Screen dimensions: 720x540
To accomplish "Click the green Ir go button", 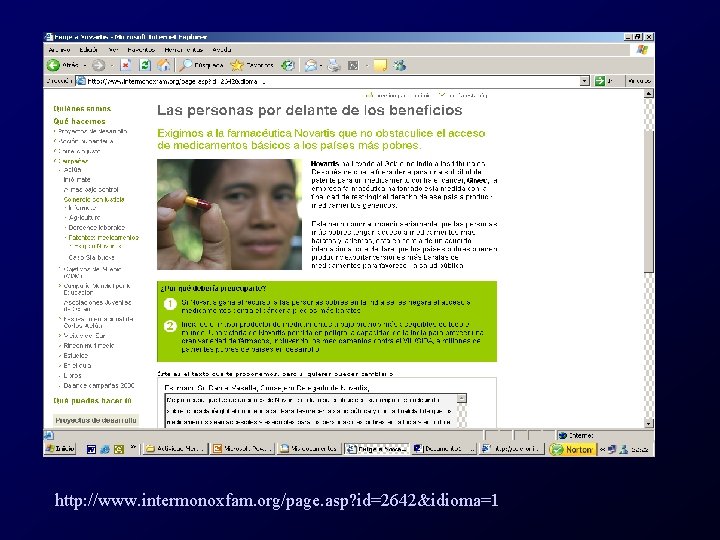I will [599, 81].
